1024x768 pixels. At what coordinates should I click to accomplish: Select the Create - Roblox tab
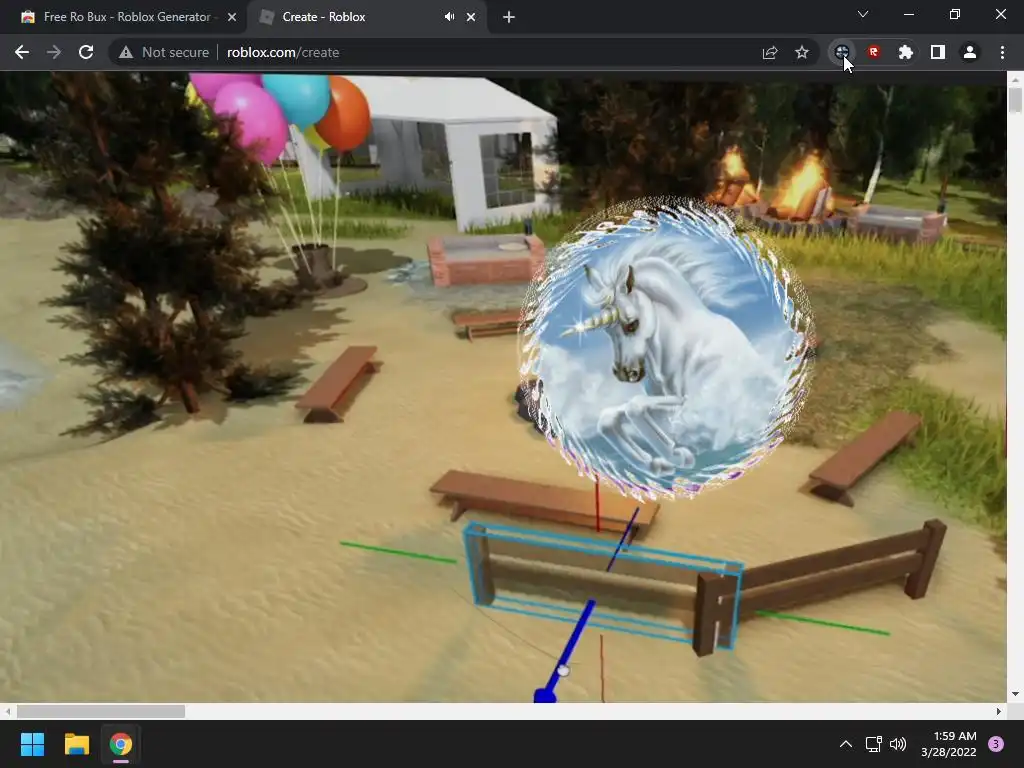point(366,17)
